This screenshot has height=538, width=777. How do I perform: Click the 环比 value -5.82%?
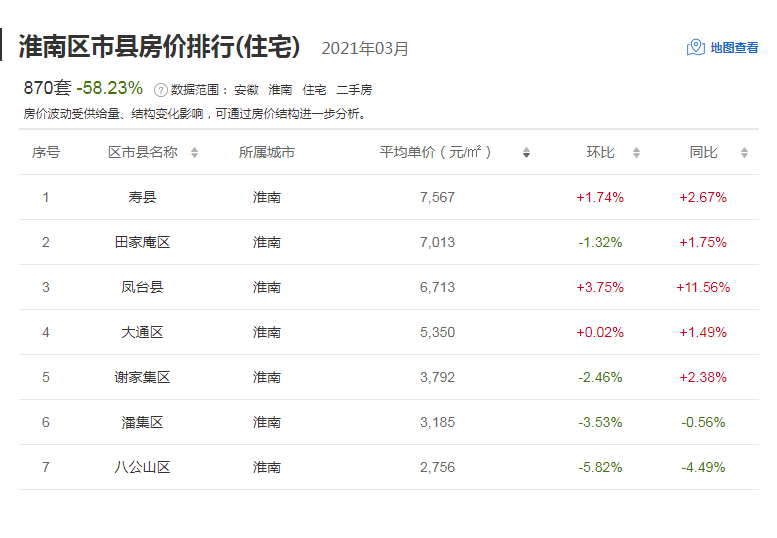click(x=600, y=467)
